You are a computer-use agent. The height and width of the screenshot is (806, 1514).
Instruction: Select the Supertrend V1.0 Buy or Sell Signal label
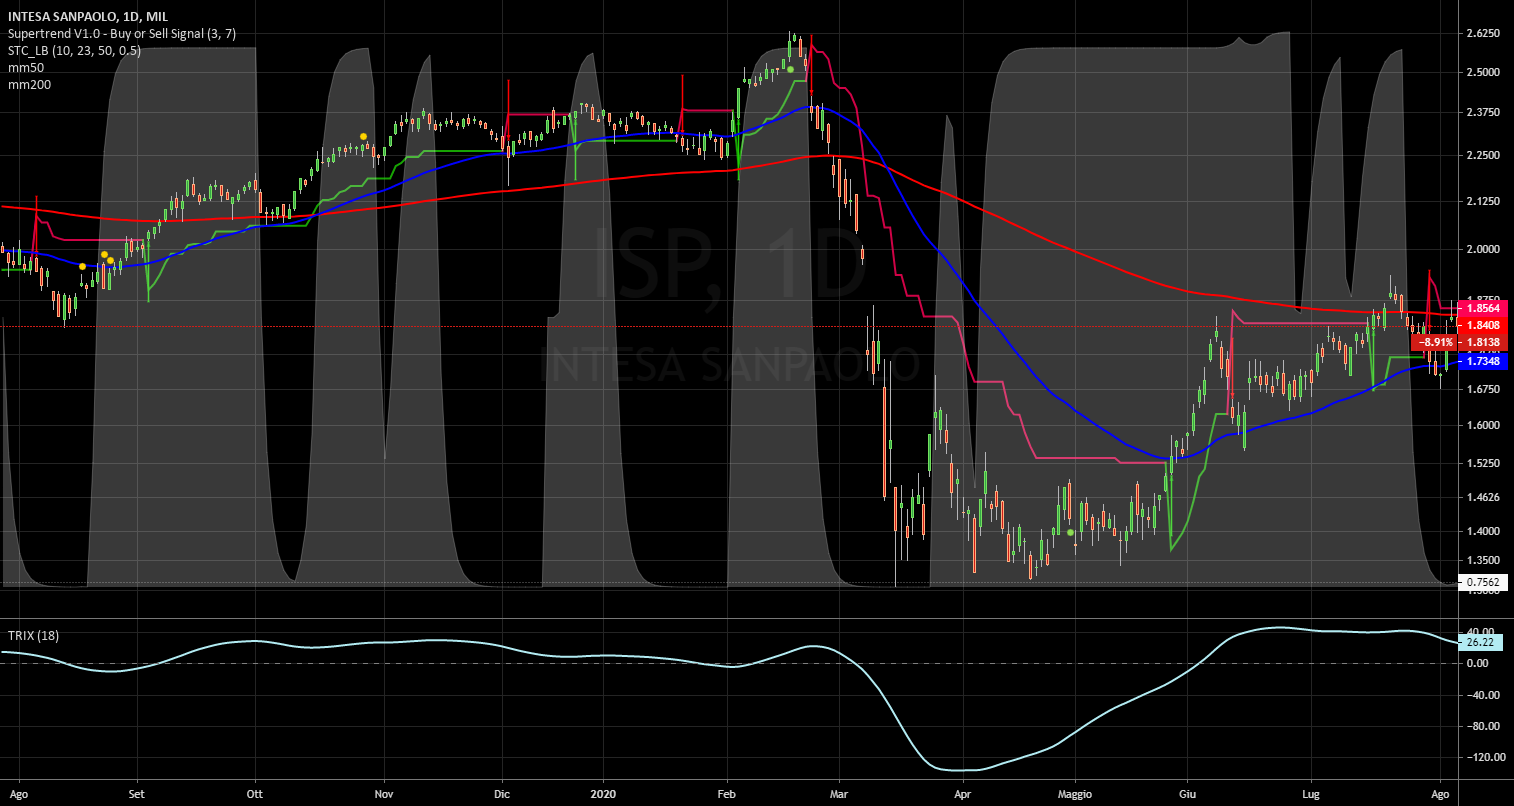click(122, 34)
